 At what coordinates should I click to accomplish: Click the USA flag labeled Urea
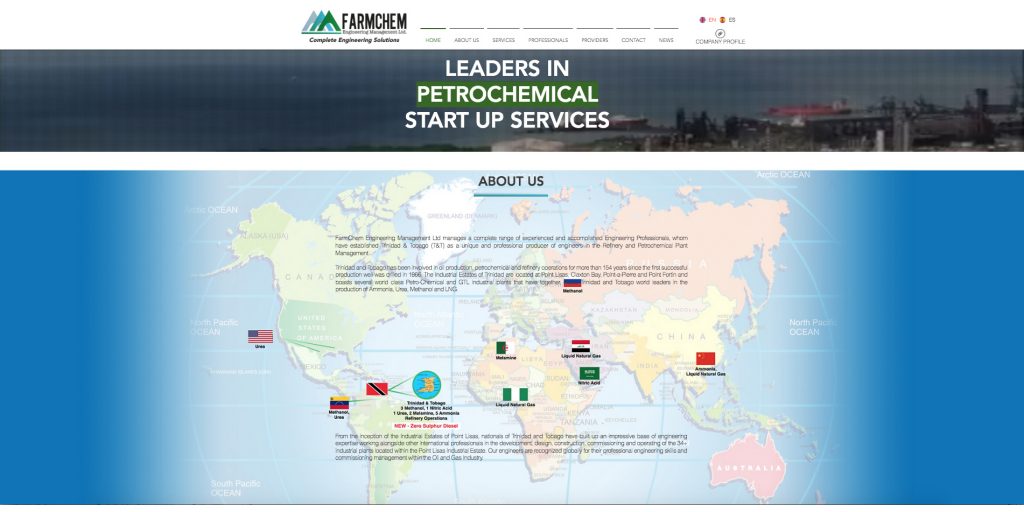point(261,336)
